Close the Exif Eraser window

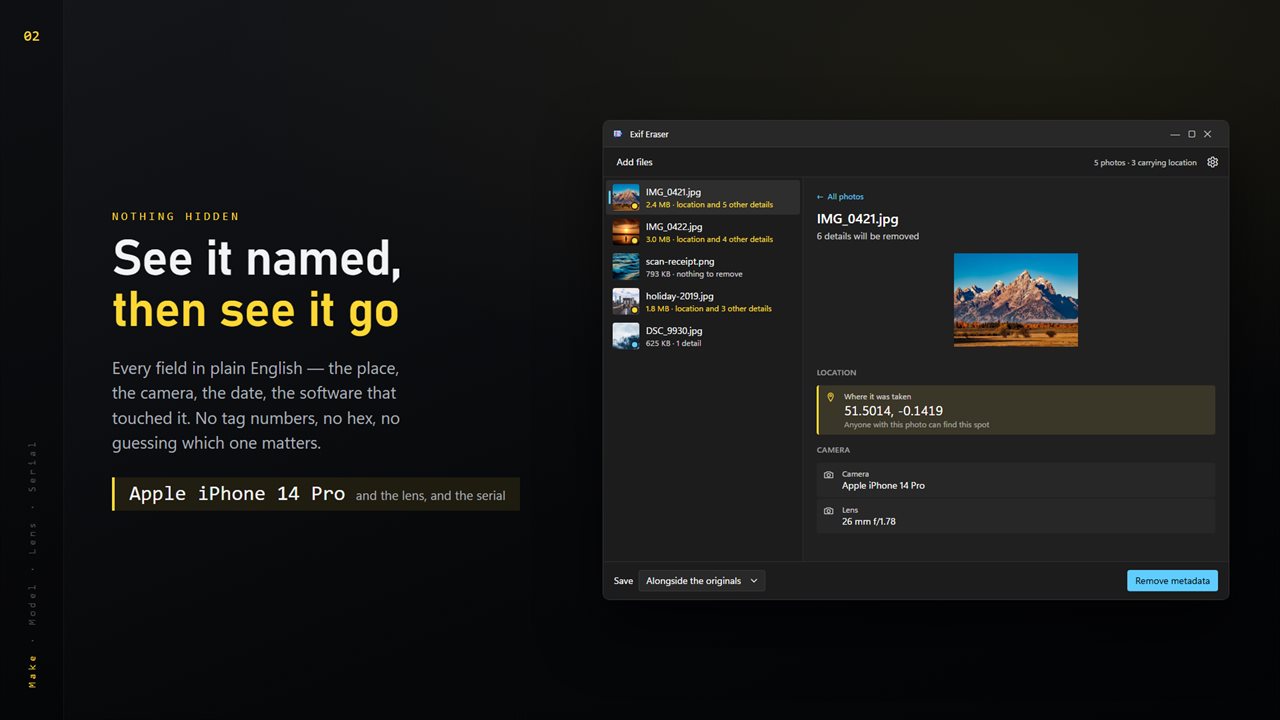tap(1207, 134)
